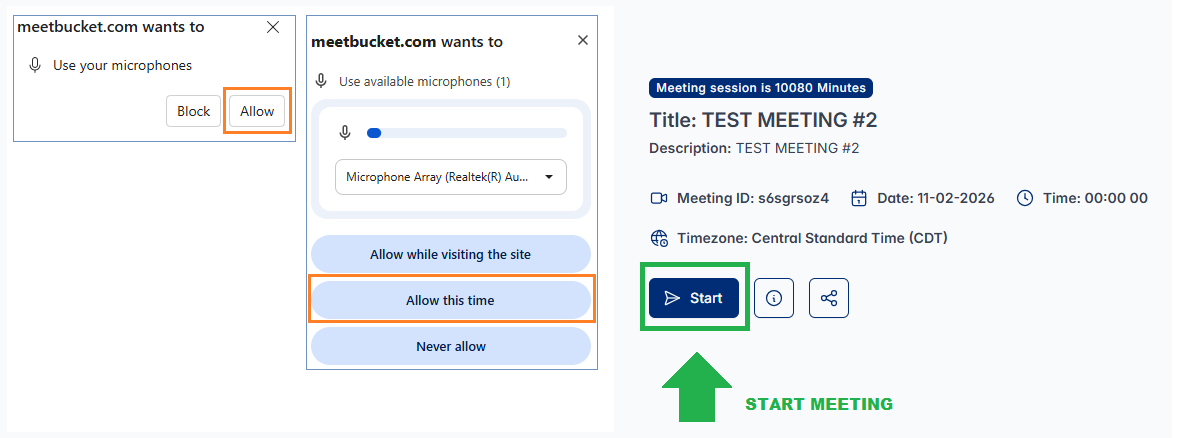Choose Allow while visiting the site
This screenshot has height=438, width=1177.
pos(450,254)
